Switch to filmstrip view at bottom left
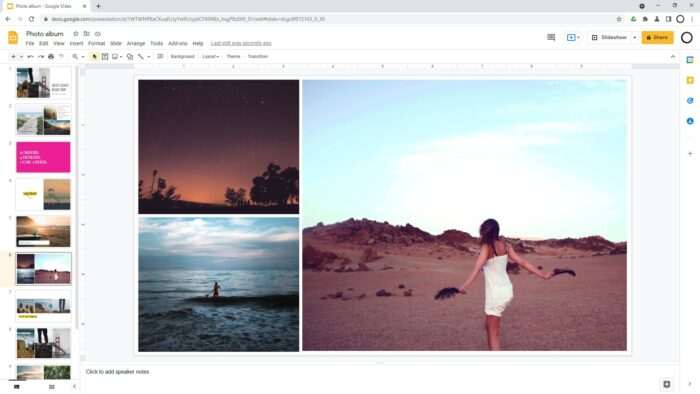The height and width of the screenshot is (394, 700). coord(17,386)
